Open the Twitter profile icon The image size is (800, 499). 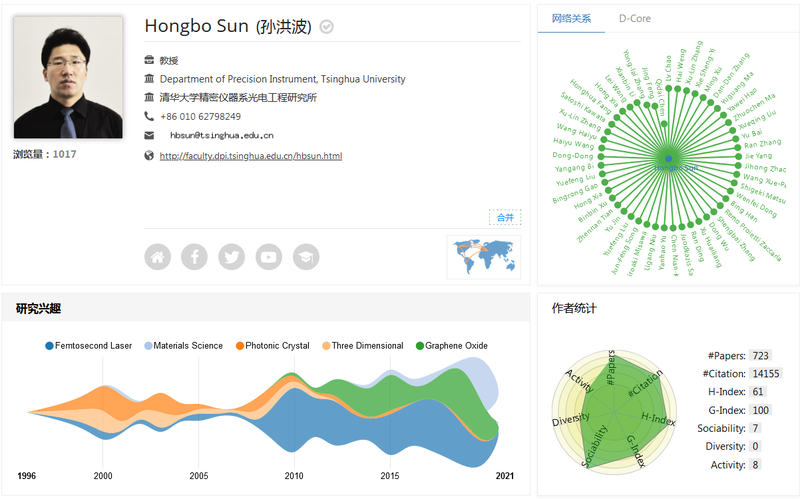point(231,257)
